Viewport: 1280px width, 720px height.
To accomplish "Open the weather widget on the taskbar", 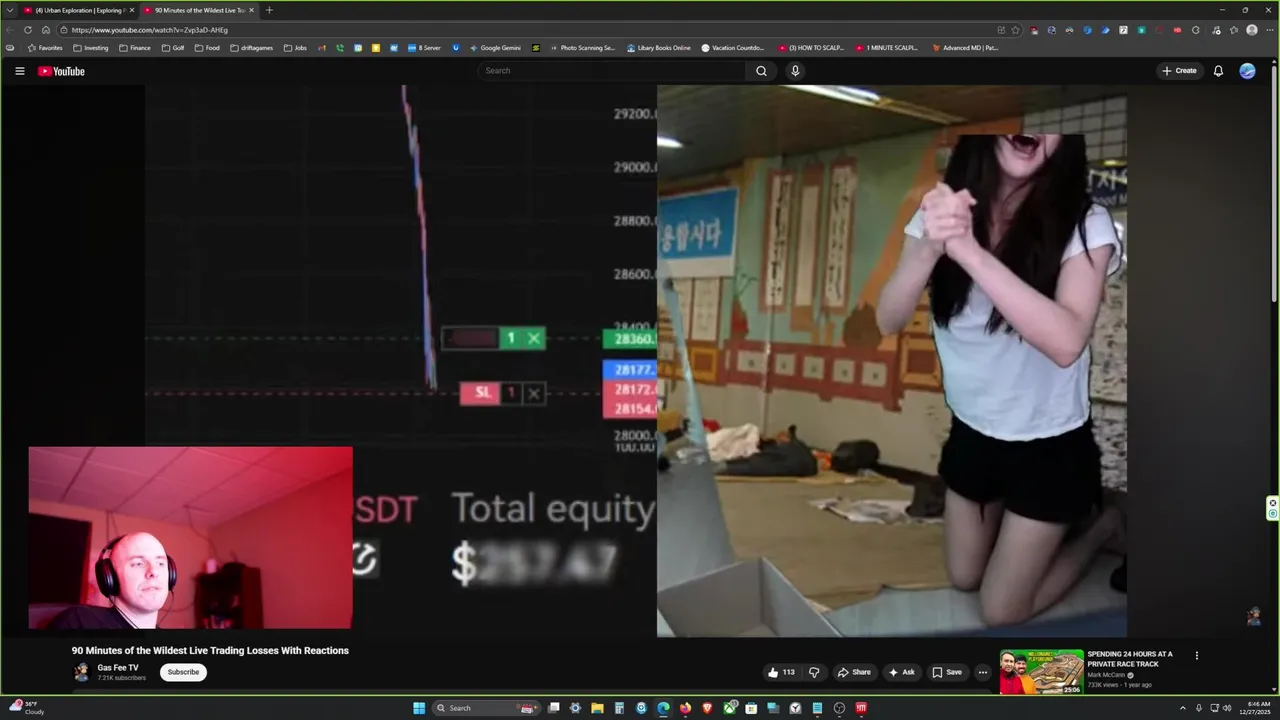I will click(26, 707).
